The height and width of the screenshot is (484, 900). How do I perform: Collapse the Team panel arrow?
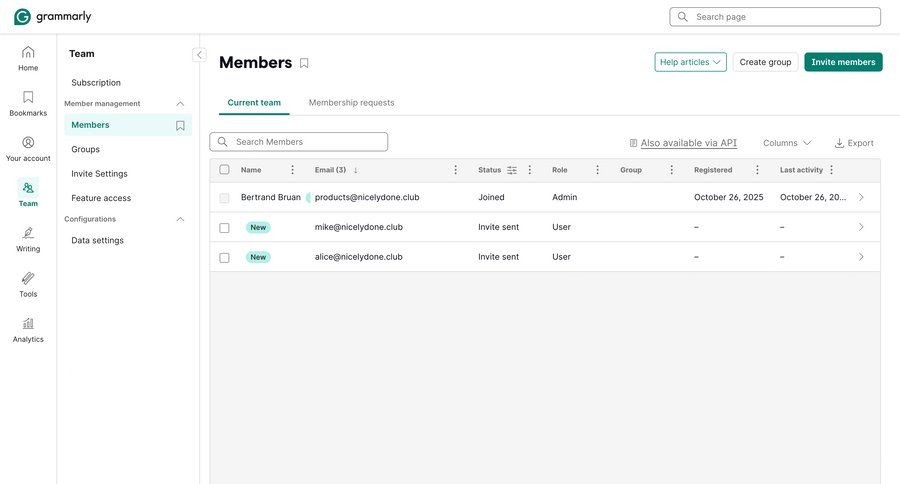199,55
